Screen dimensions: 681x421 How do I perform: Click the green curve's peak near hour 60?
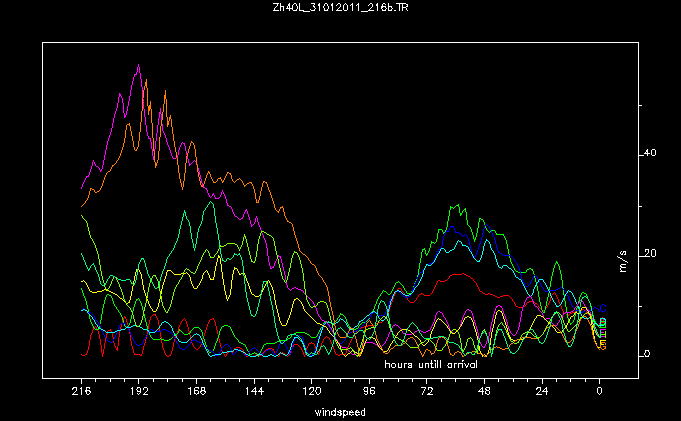tap(455, 206)
